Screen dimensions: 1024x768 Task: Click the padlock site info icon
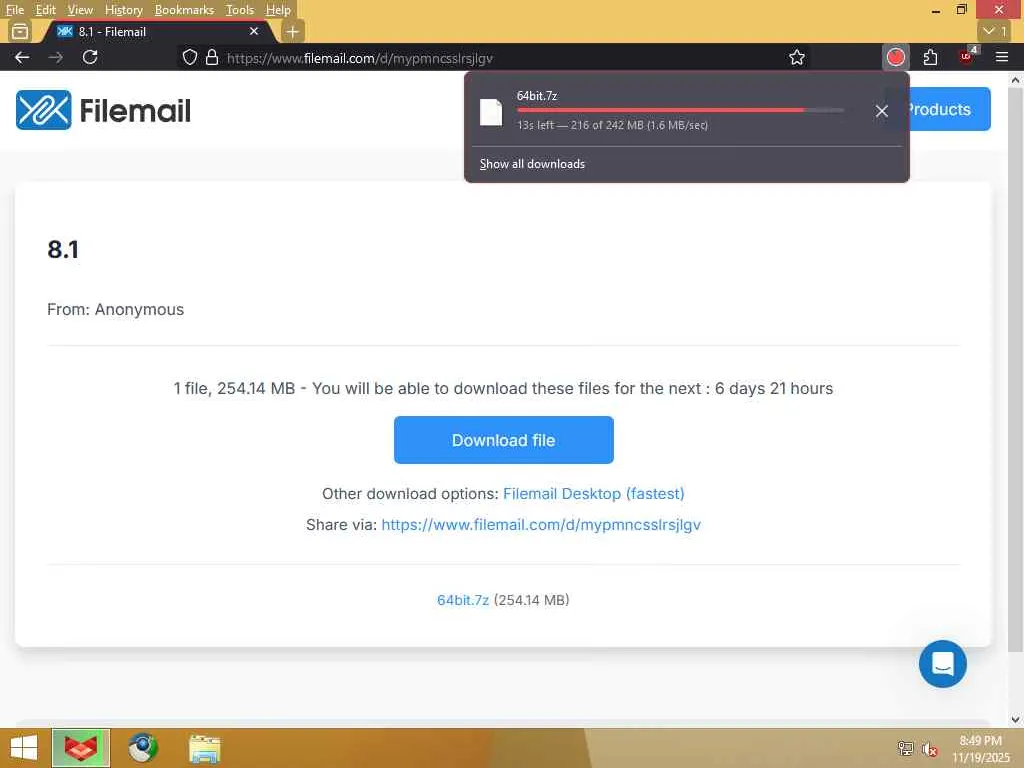click(212, 57)
